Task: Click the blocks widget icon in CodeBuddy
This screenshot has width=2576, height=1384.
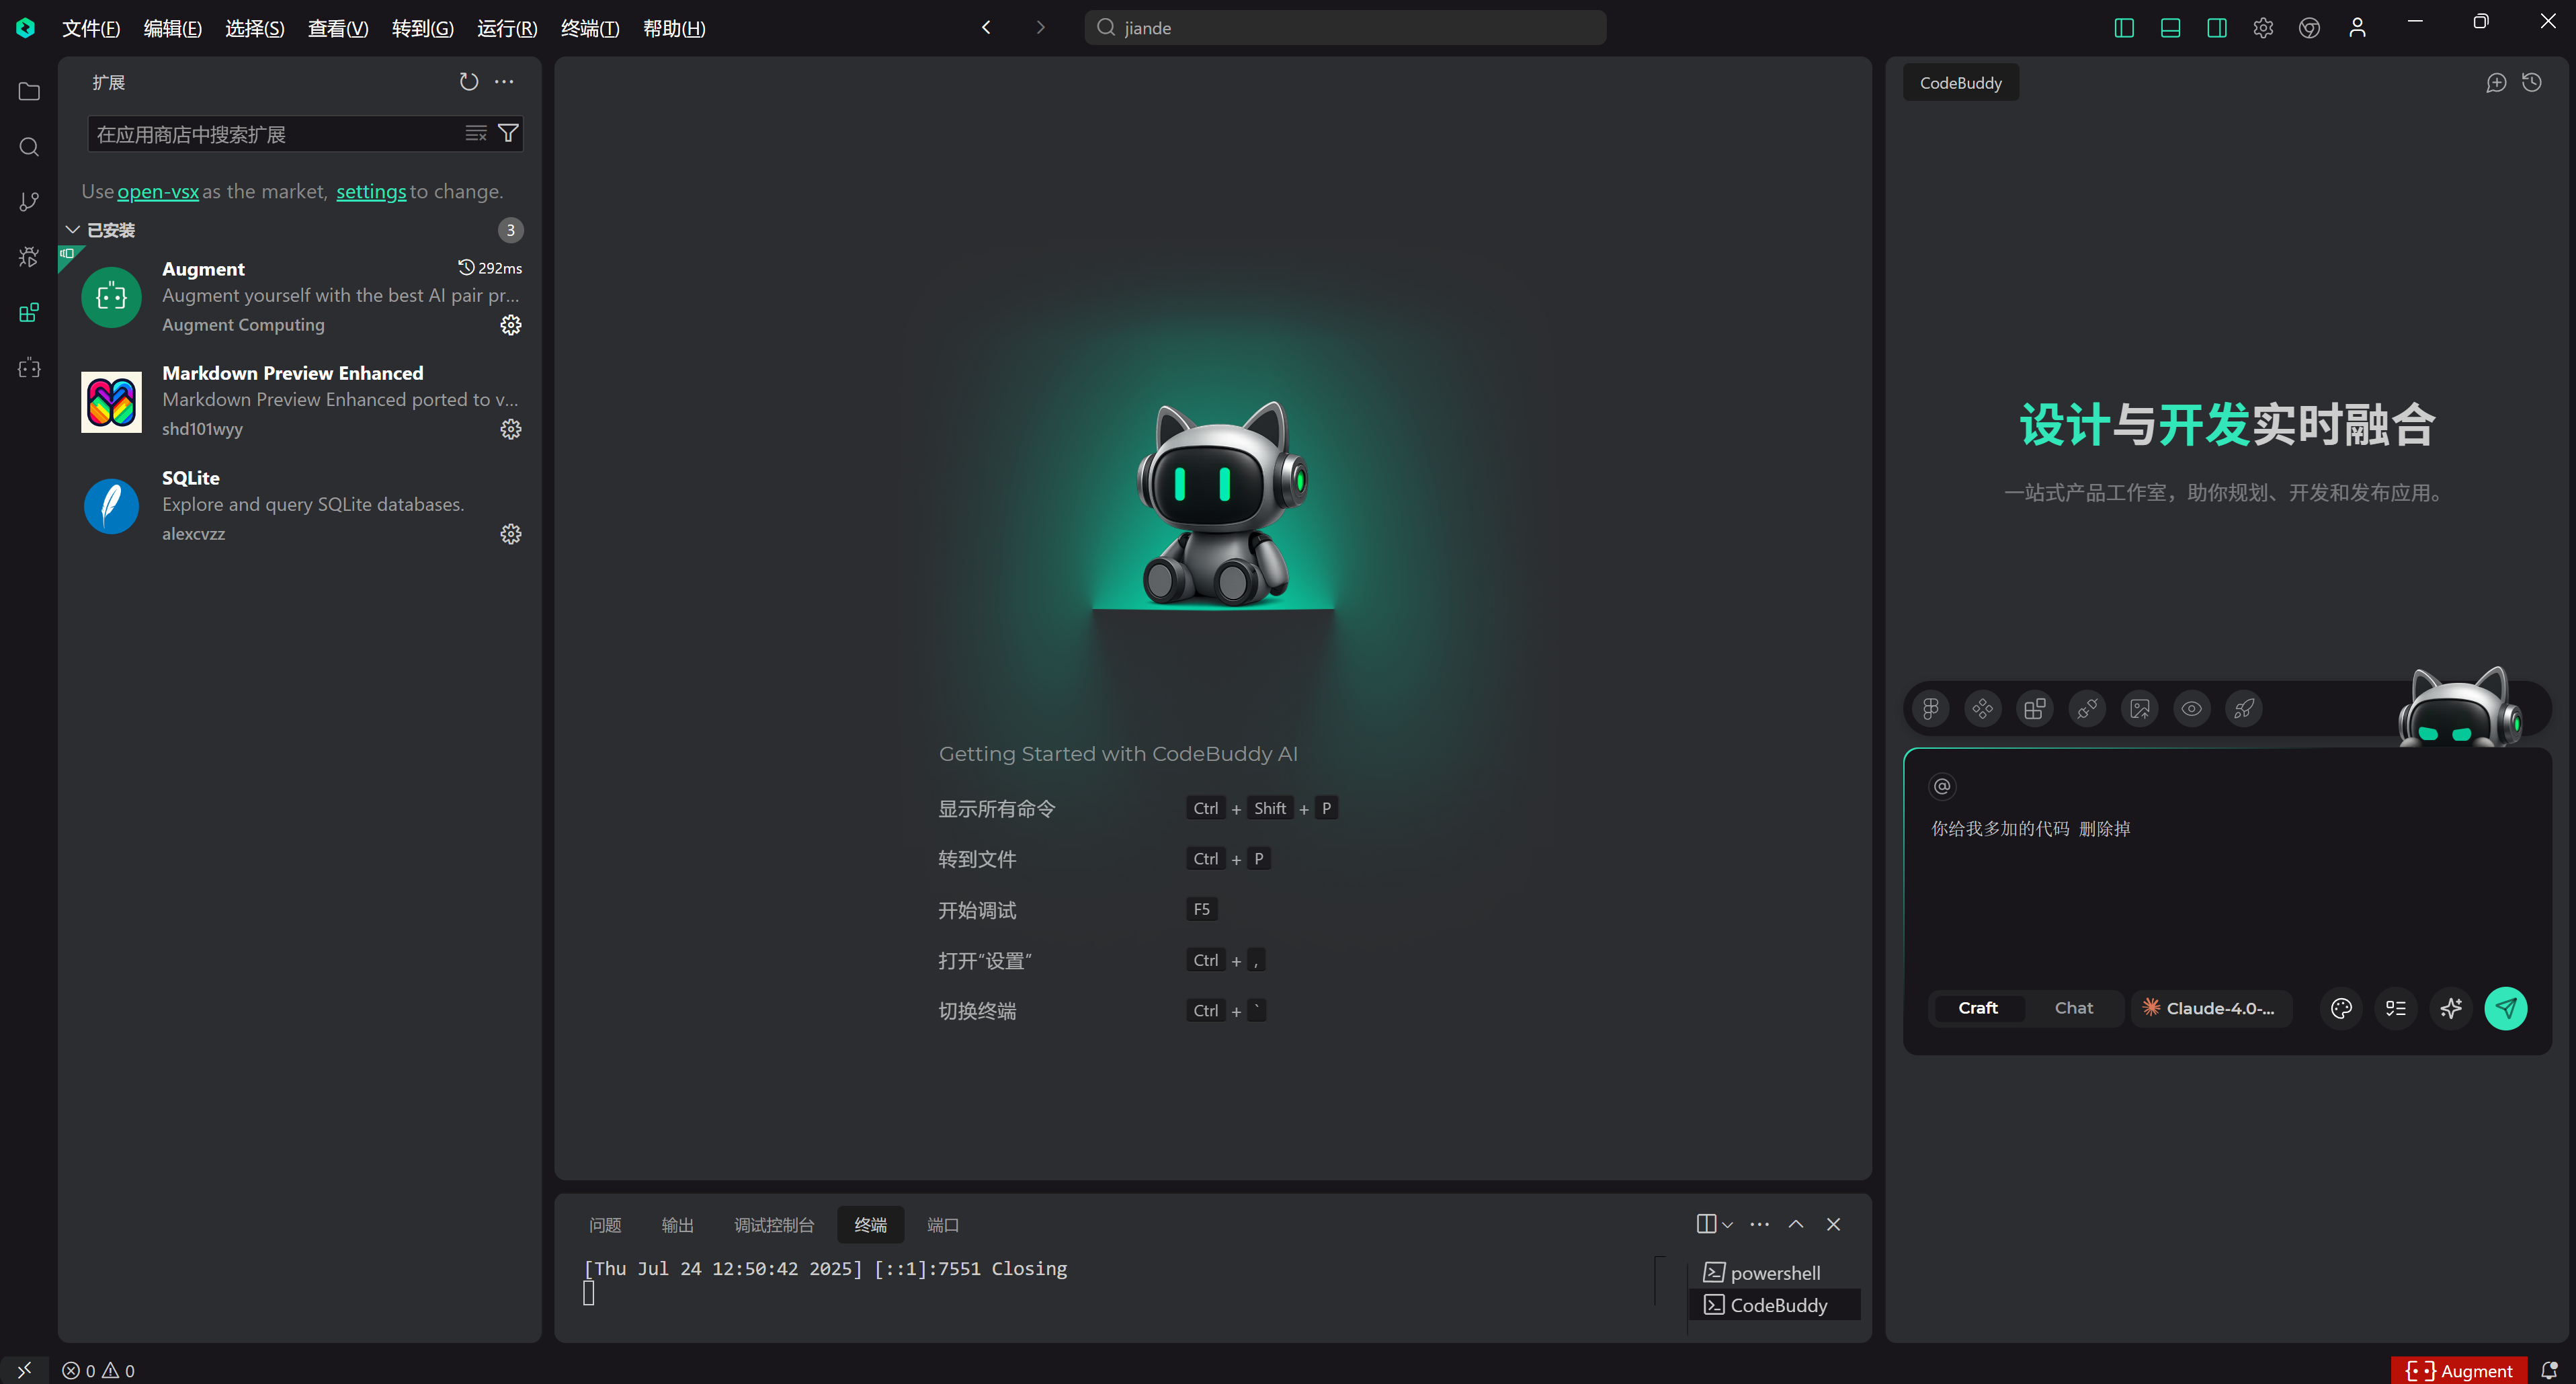Action: point(2035,709)
